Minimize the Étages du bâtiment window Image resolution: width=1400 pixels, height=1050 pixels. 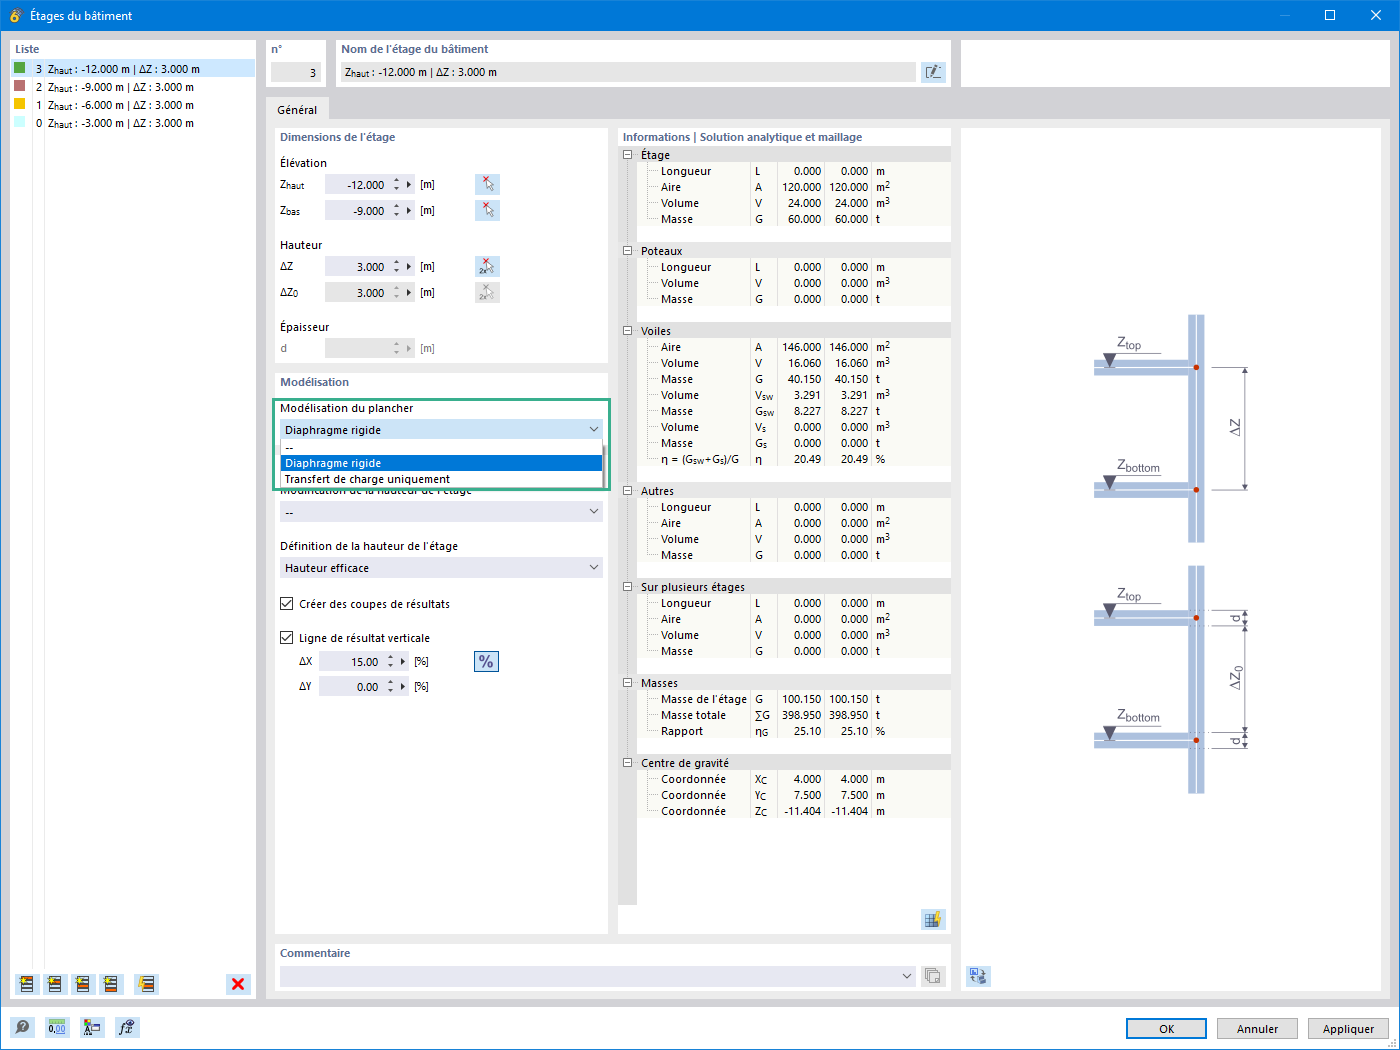coord(1284,15)
